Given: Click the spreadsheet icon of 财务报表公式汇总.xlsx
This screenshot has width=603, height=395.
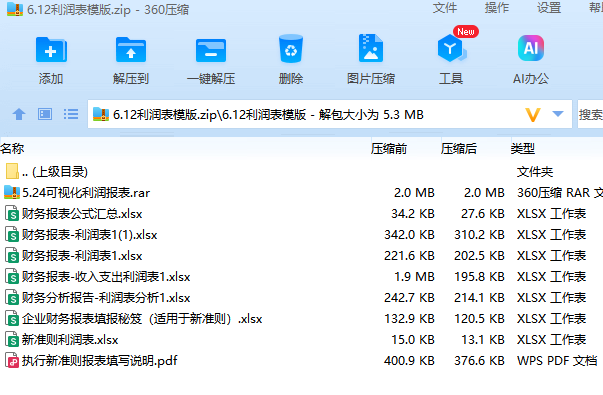Looking at the screenshot, I should 12,213.
